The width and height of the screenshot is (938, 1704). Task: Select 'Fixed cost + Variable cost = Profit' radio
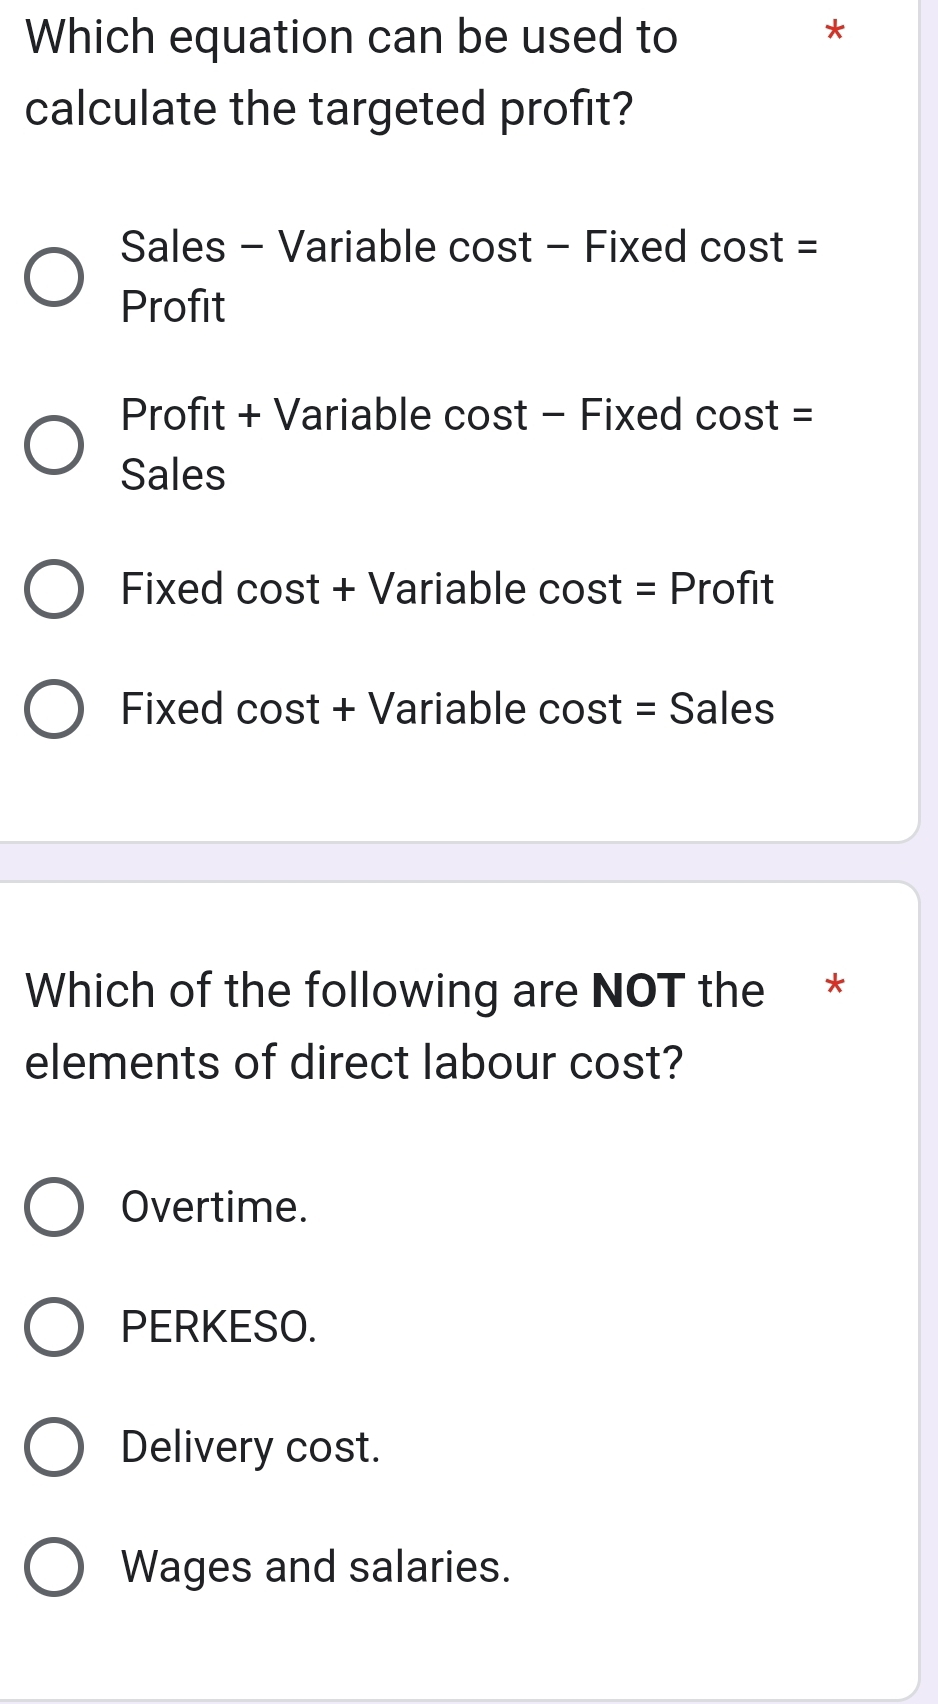pos(54,589)
